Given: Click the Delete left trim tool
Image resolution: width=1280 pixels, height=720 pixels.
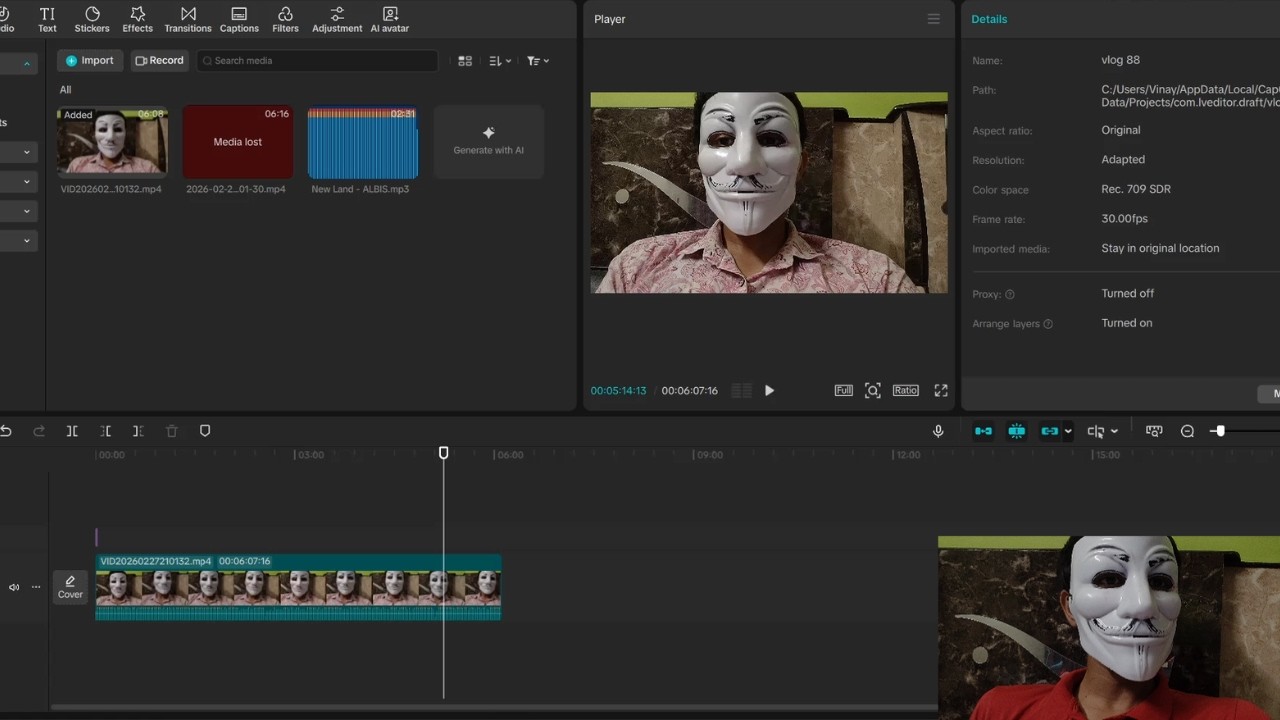Looking at the screenshot, I should click(x=105, y=431).
